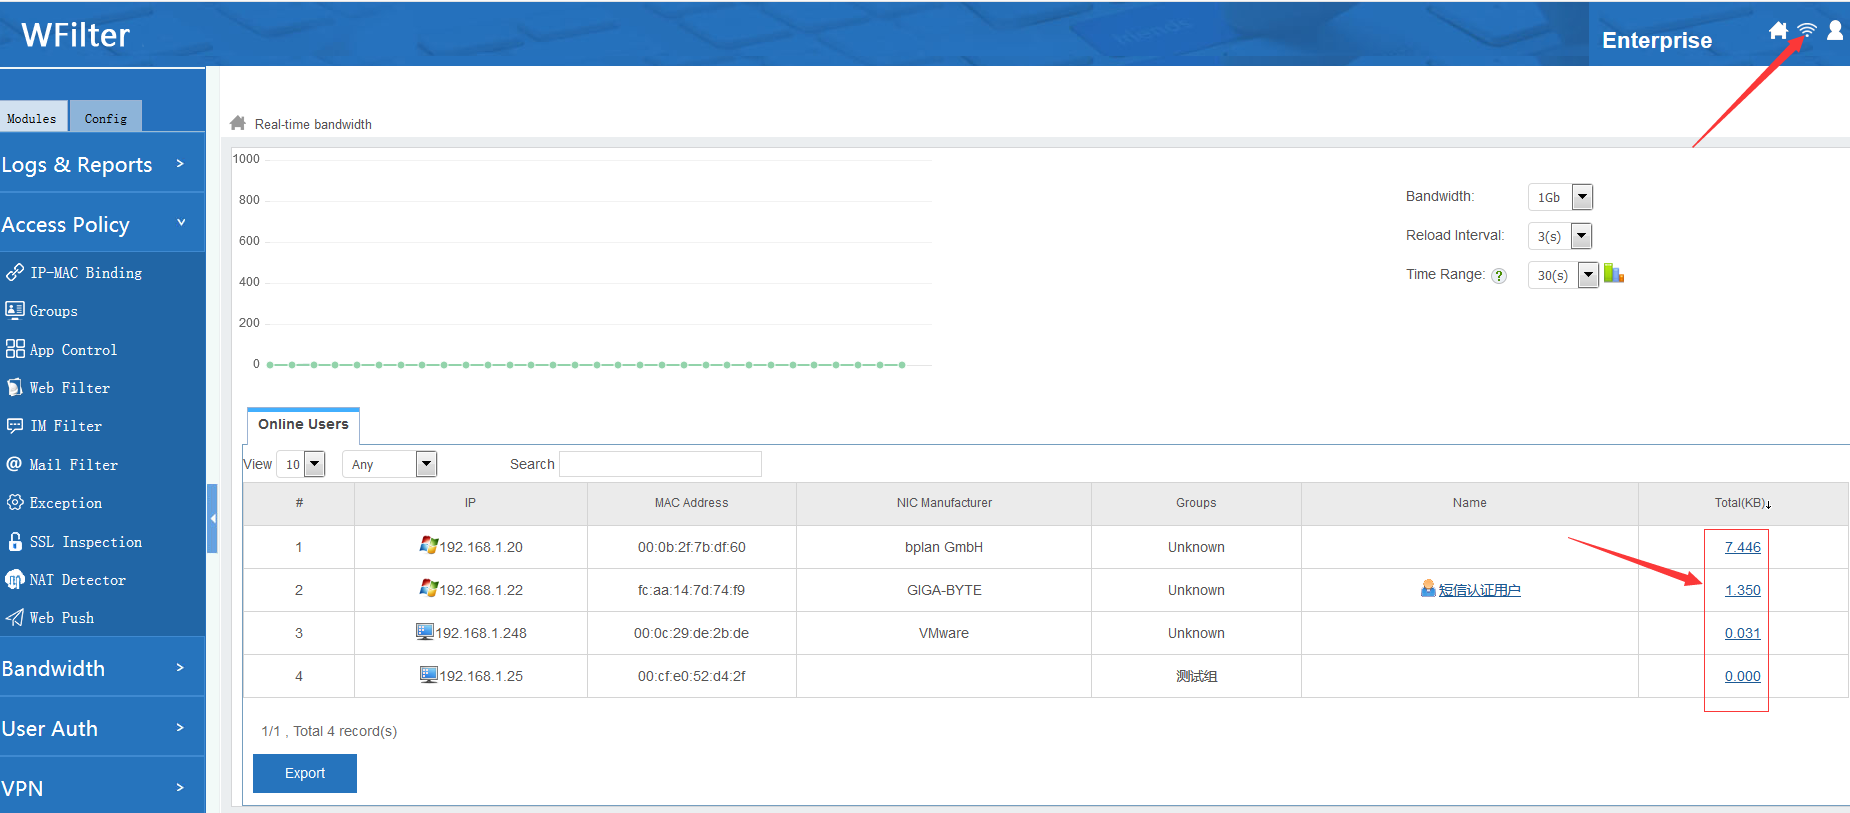The height and width of the screenshot is (813, 1850).
Task: Open the 0.031 total link
Action: [x=1742, y=633]
